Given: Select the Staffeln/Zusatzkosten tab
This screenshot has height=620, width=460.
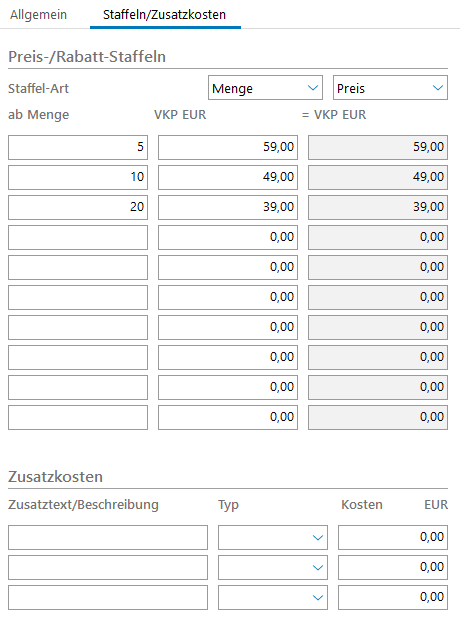Looking at the screenshot, I should (x=165, y=15).
